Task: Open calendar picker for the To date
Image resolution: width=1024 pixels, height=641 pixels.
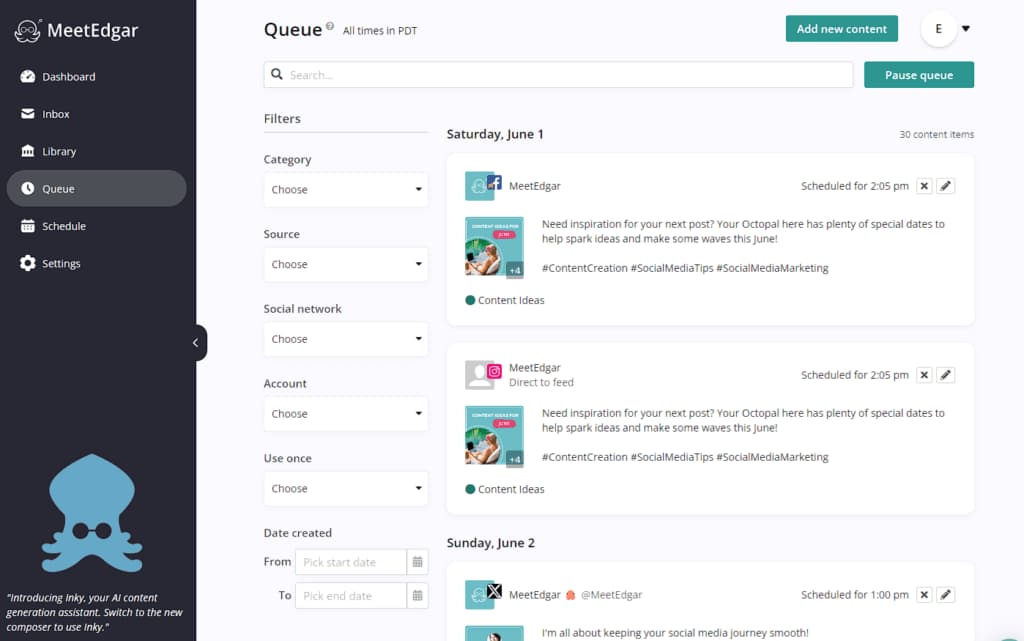Action: tap(418, 596)
